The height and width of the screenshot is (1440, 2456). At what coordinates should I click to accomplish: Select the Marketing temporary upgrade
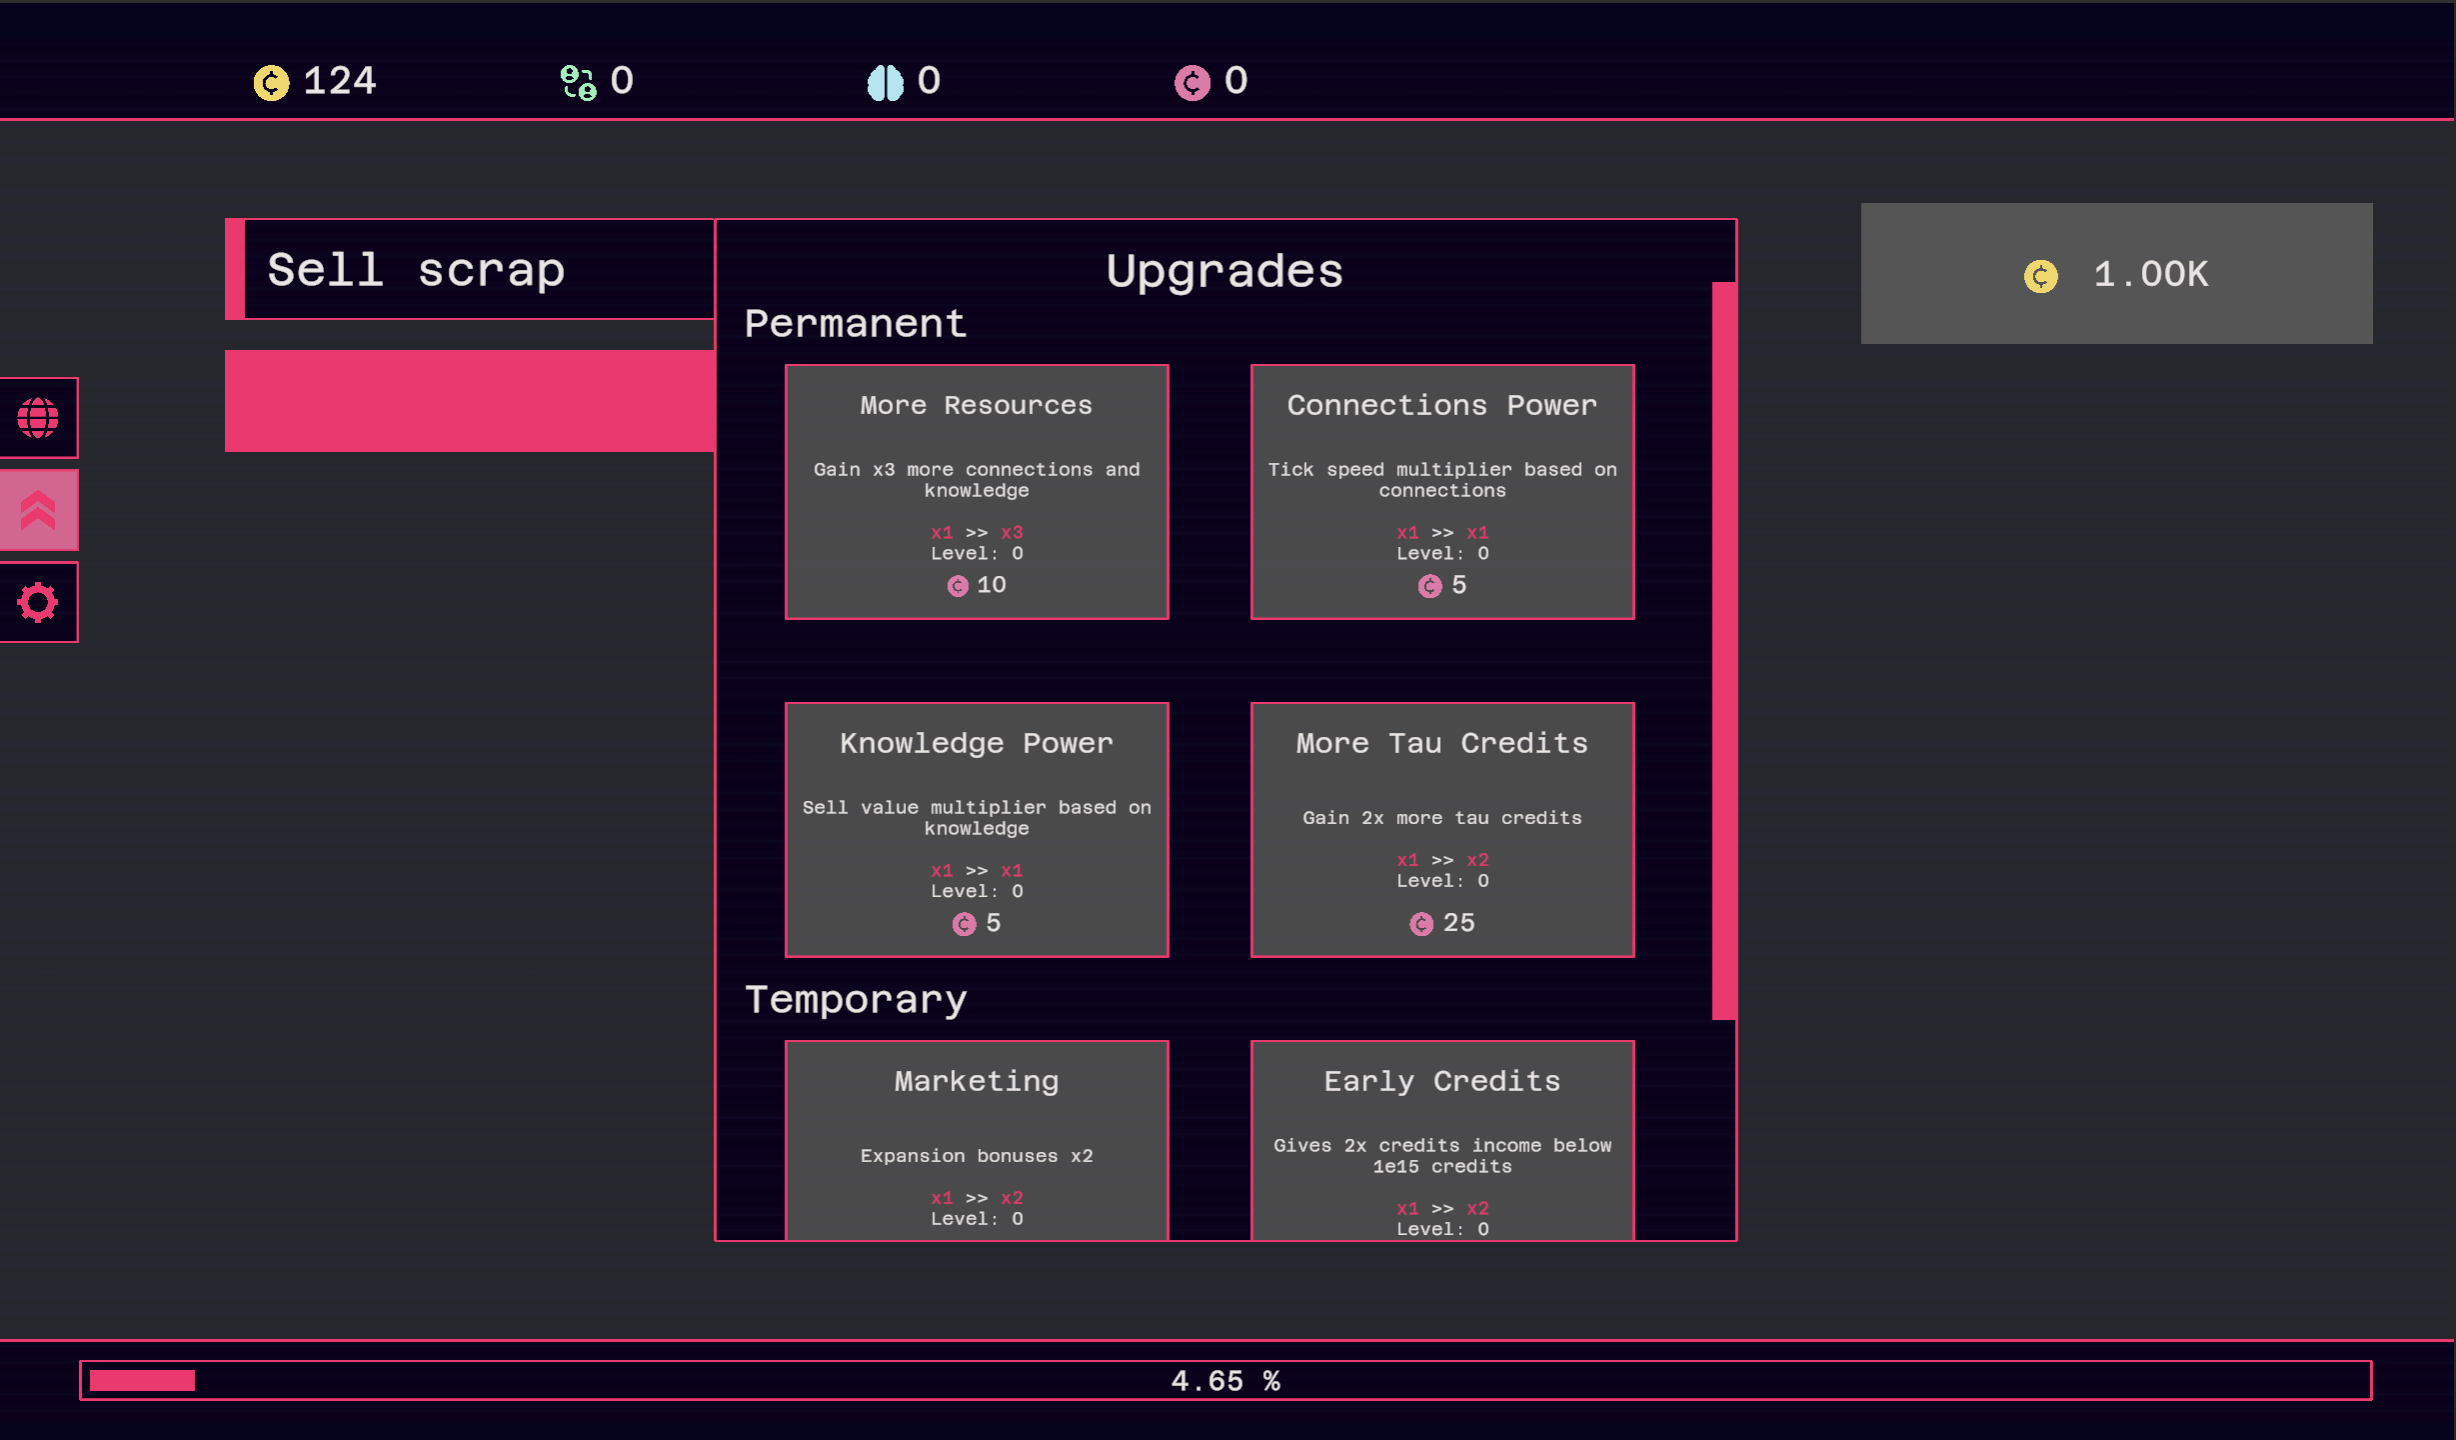tap(977, 1140)
